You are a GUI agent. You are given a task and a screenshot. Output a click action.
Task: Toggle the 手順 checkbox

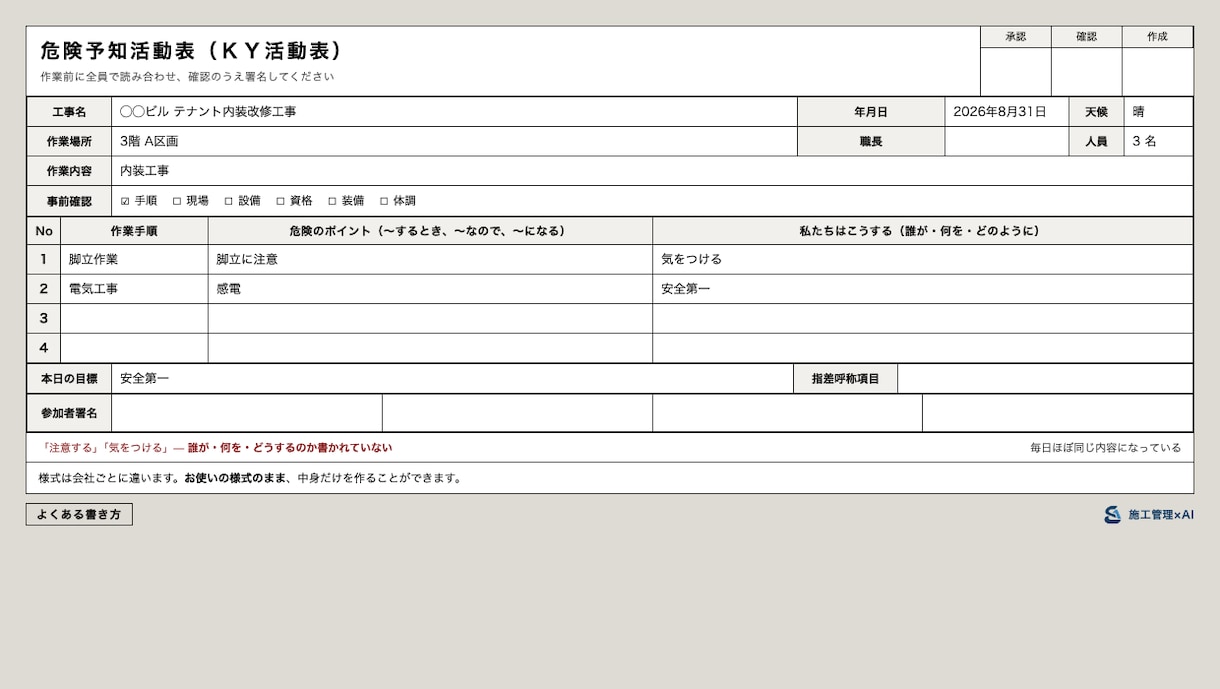[125, 201]
